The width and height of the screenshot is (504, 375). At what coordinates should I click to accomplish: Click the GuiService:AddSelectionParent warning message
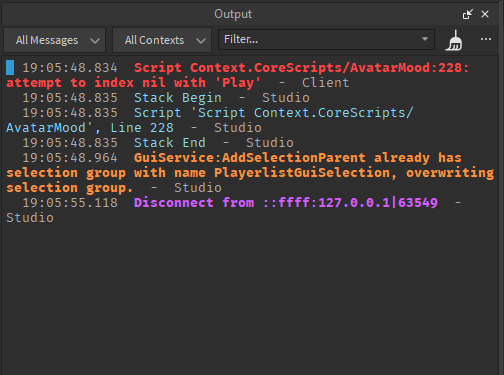(x=250, y=173)
